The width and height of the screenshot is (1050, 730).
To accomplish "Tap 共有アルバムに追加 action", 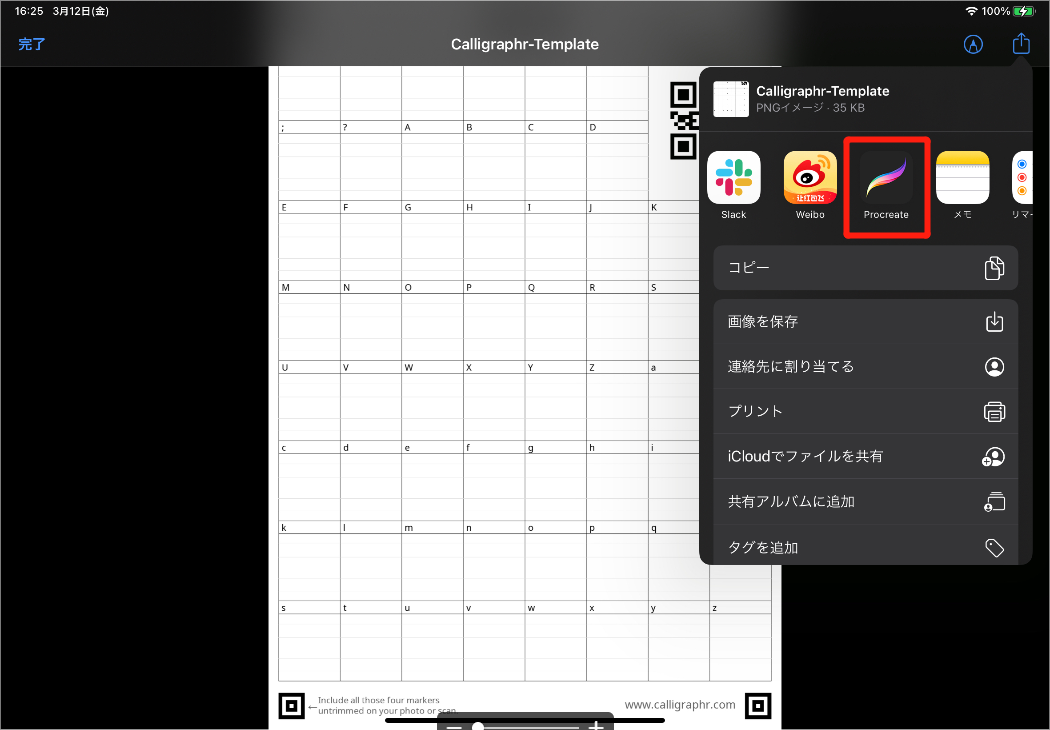I will (865, 501).
